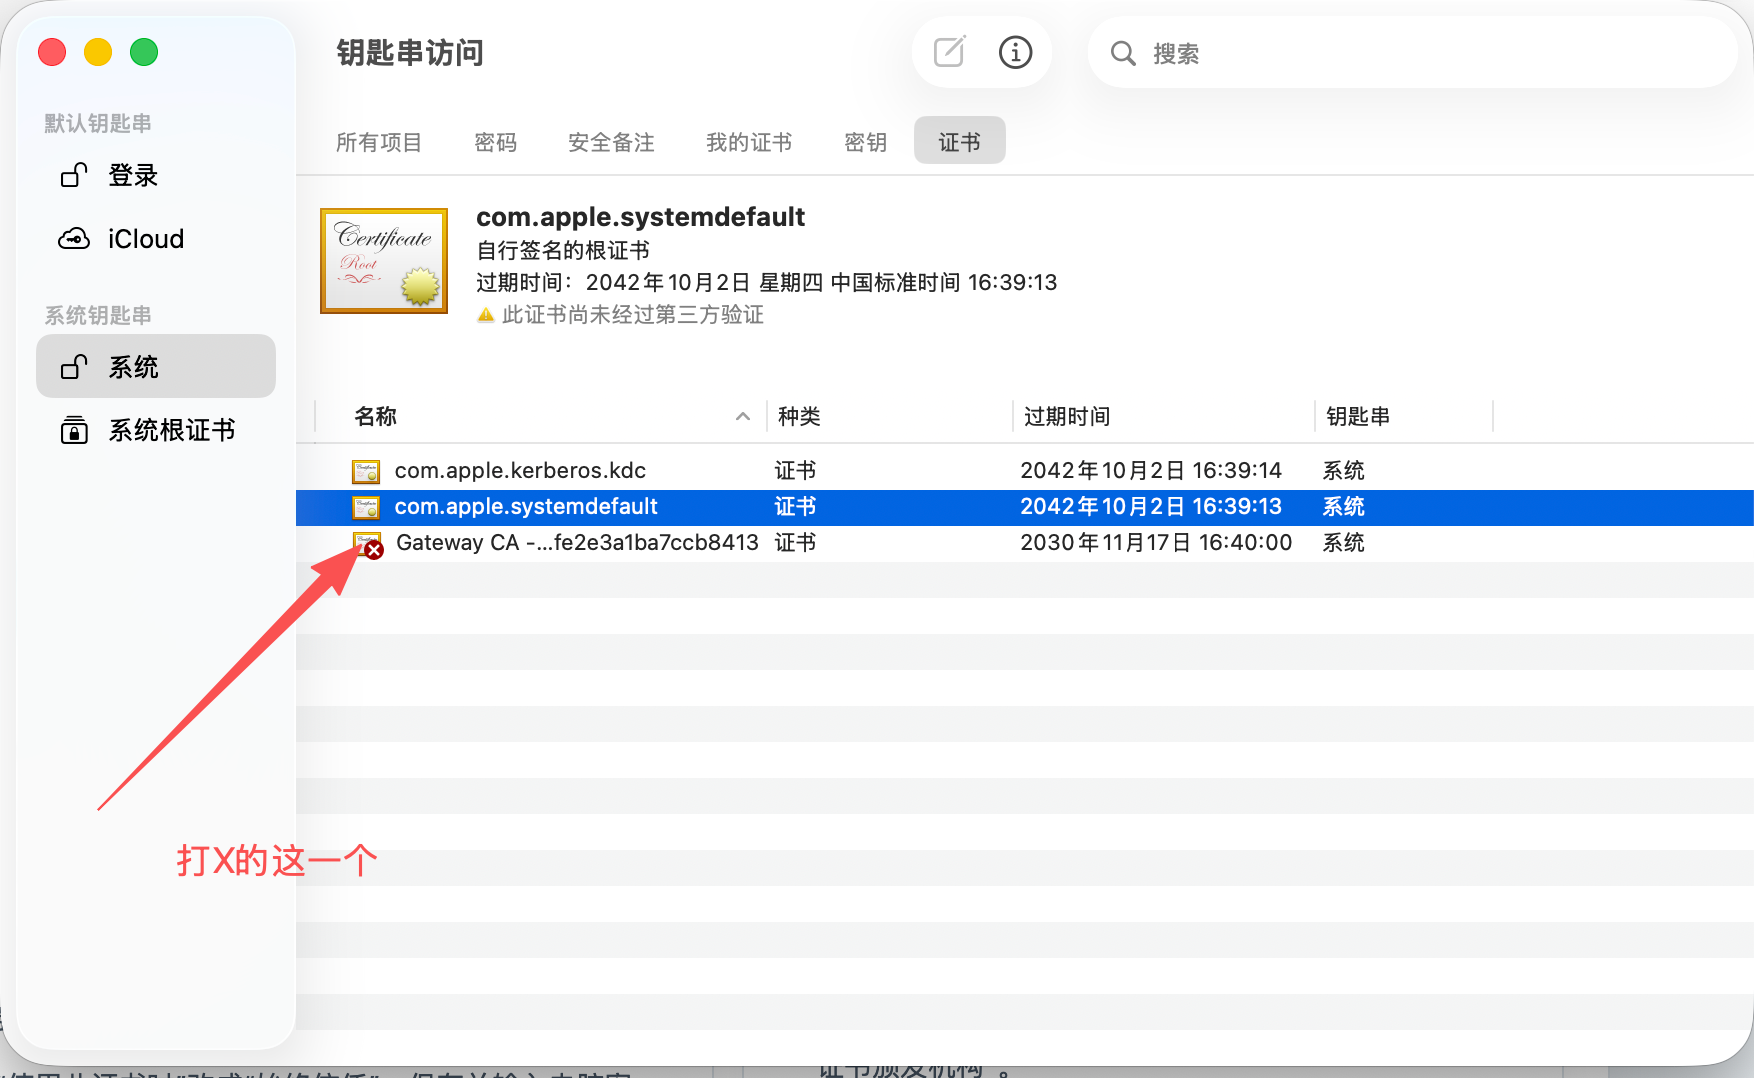This screenshot has width=1754, height=1078.
Task: Click the red X certificate icon of Gateway CA
Action: [x=368, y=544]
